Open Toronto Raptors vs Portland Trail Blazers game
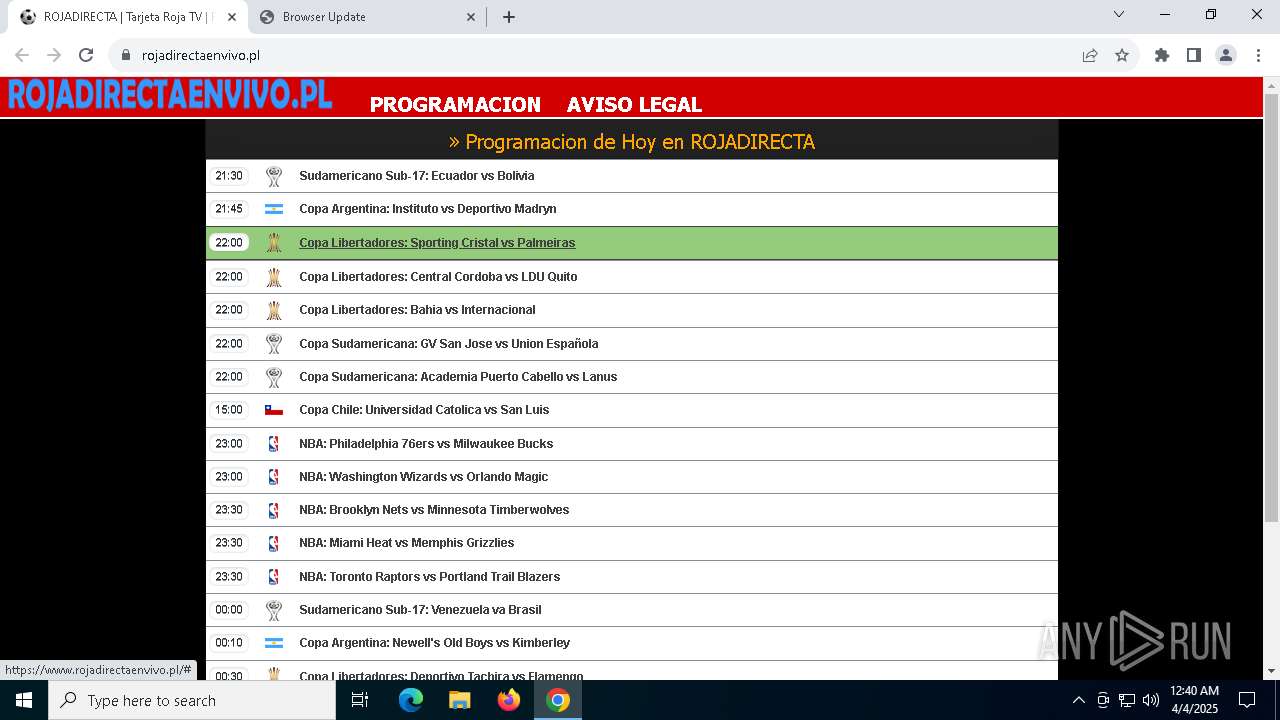Screen dimensions: 1280x720 pos(430,577)
